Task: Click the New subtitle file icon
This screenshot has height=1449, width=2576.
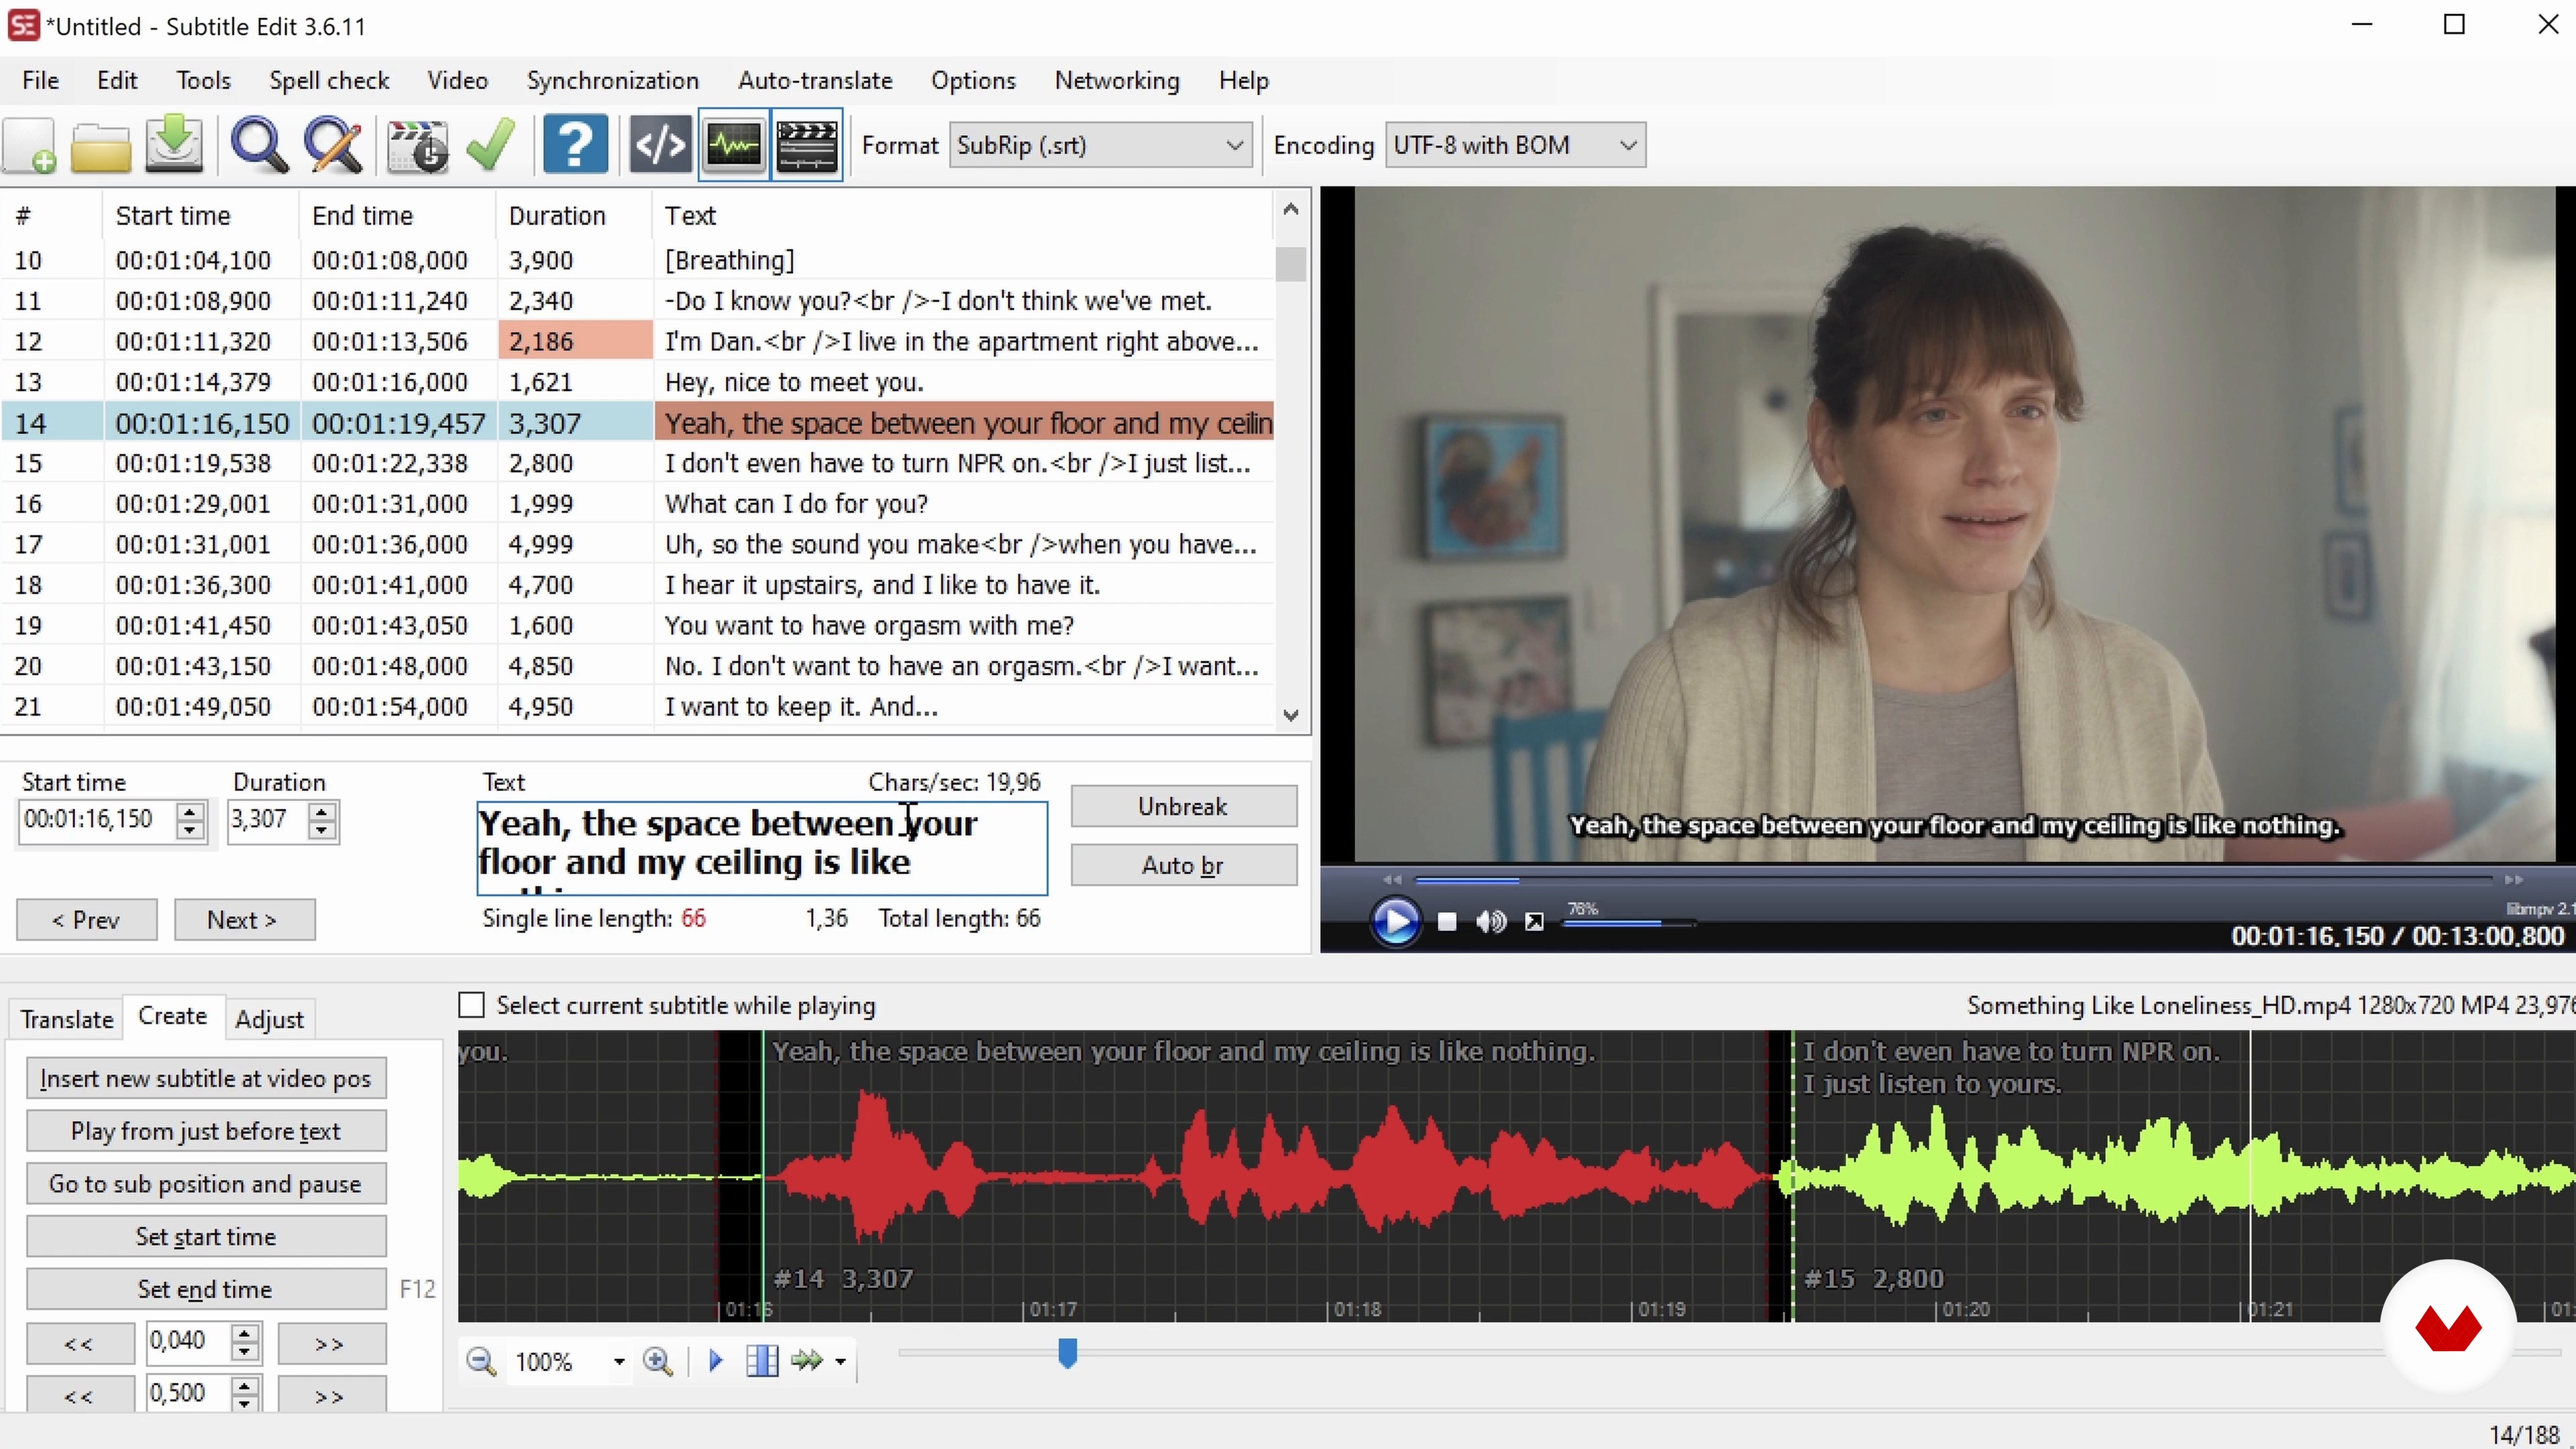Action: 30,146
